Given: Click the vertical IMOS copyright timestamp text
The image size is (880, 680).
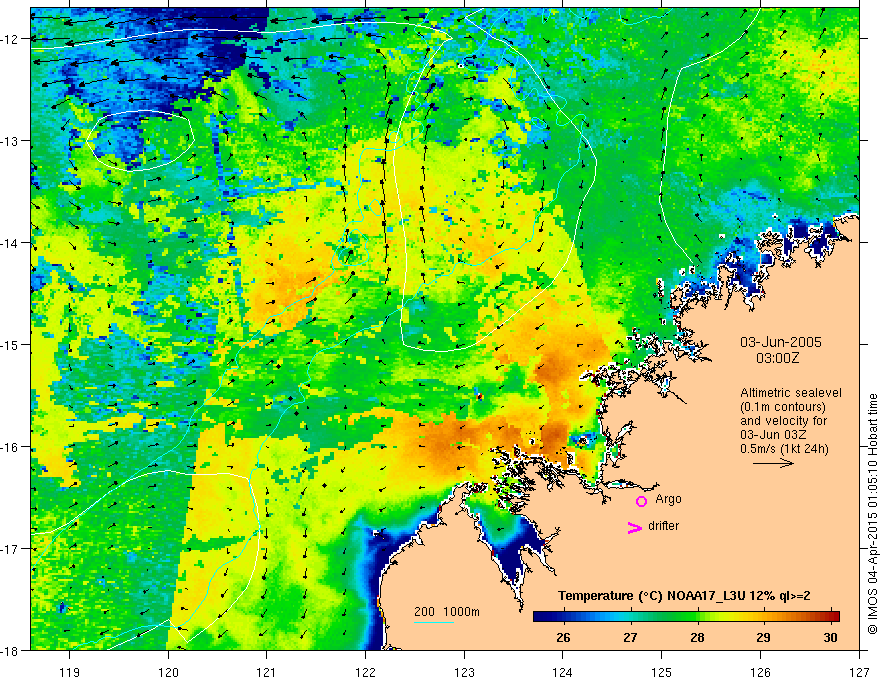Looking at the screenshot, I should point(873,514).
